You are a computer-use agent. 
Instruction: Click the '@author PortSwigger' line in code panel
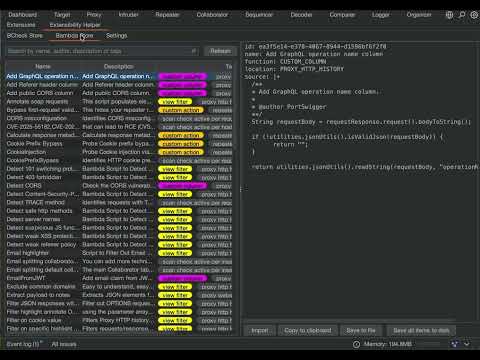coord(292,107)
